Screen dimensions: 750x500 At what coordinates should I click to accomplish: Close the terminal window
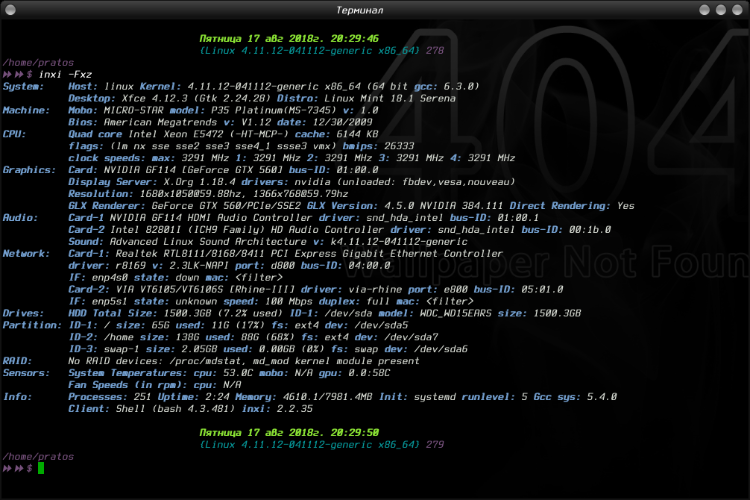[736, 9]
